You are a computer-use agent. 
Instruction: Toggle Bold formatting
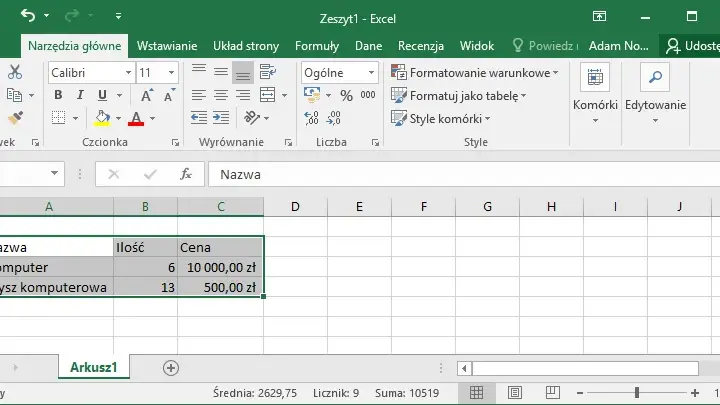58,95
